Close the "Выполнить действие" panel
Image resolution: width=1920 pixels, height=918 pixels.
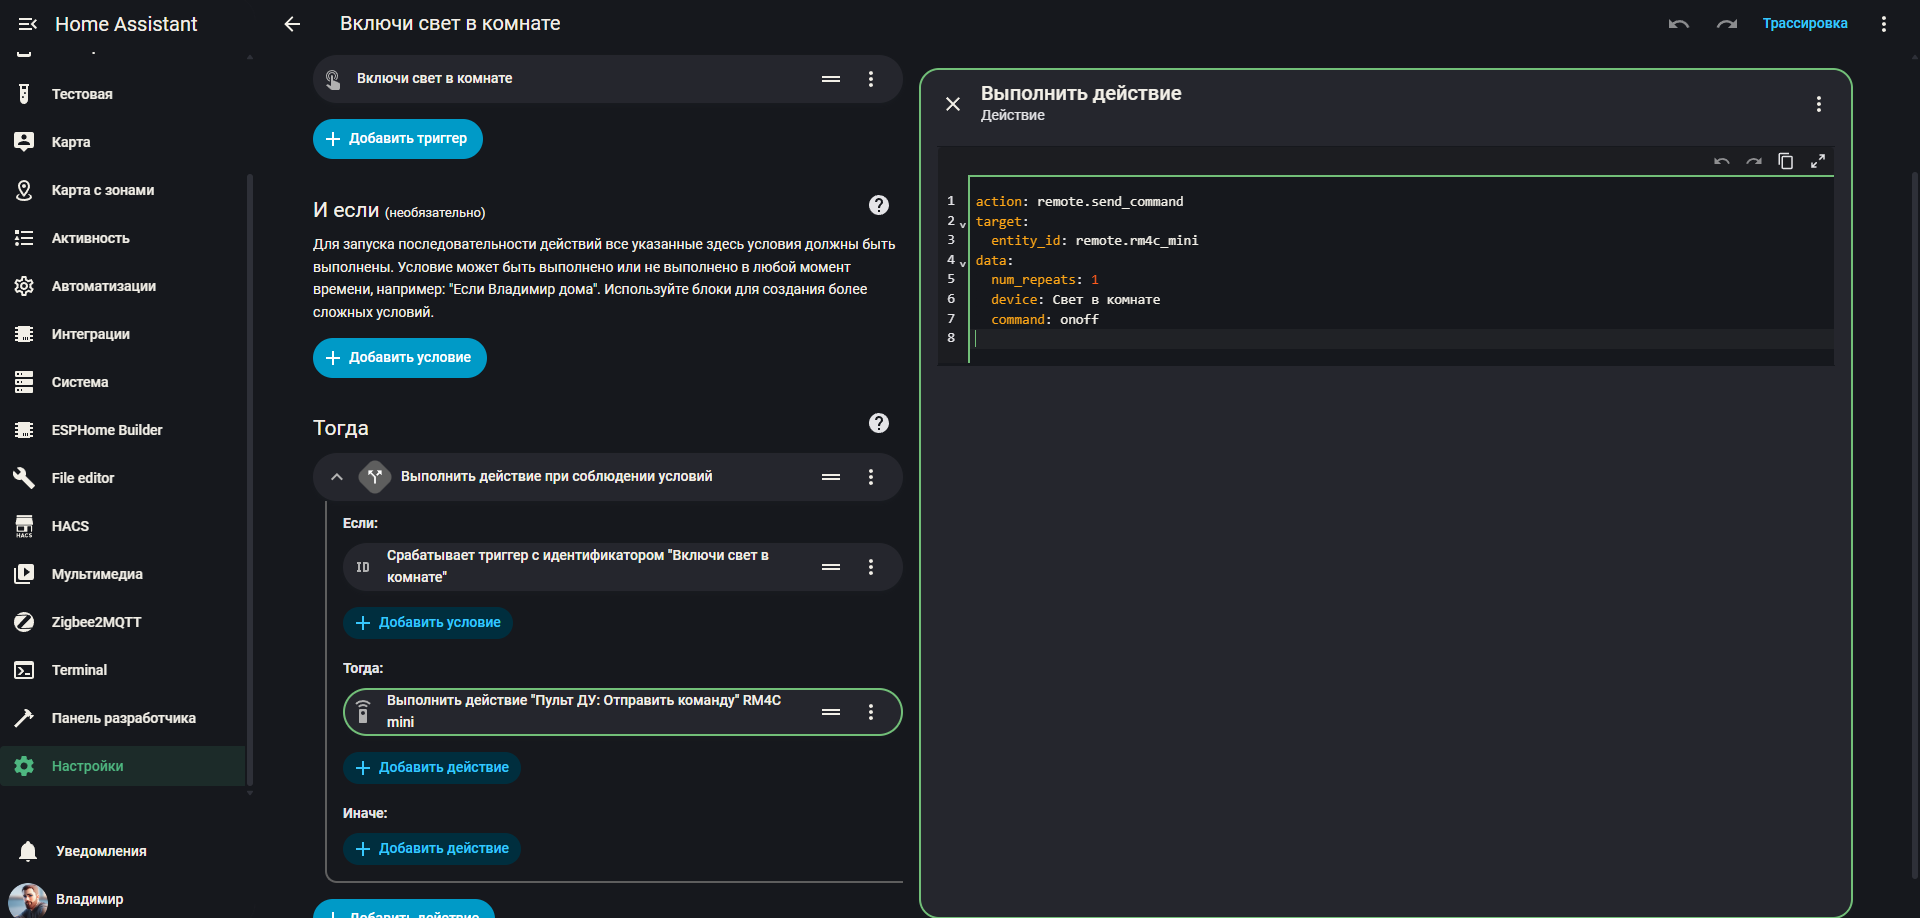pyautogui.click(x=953, y=104)
